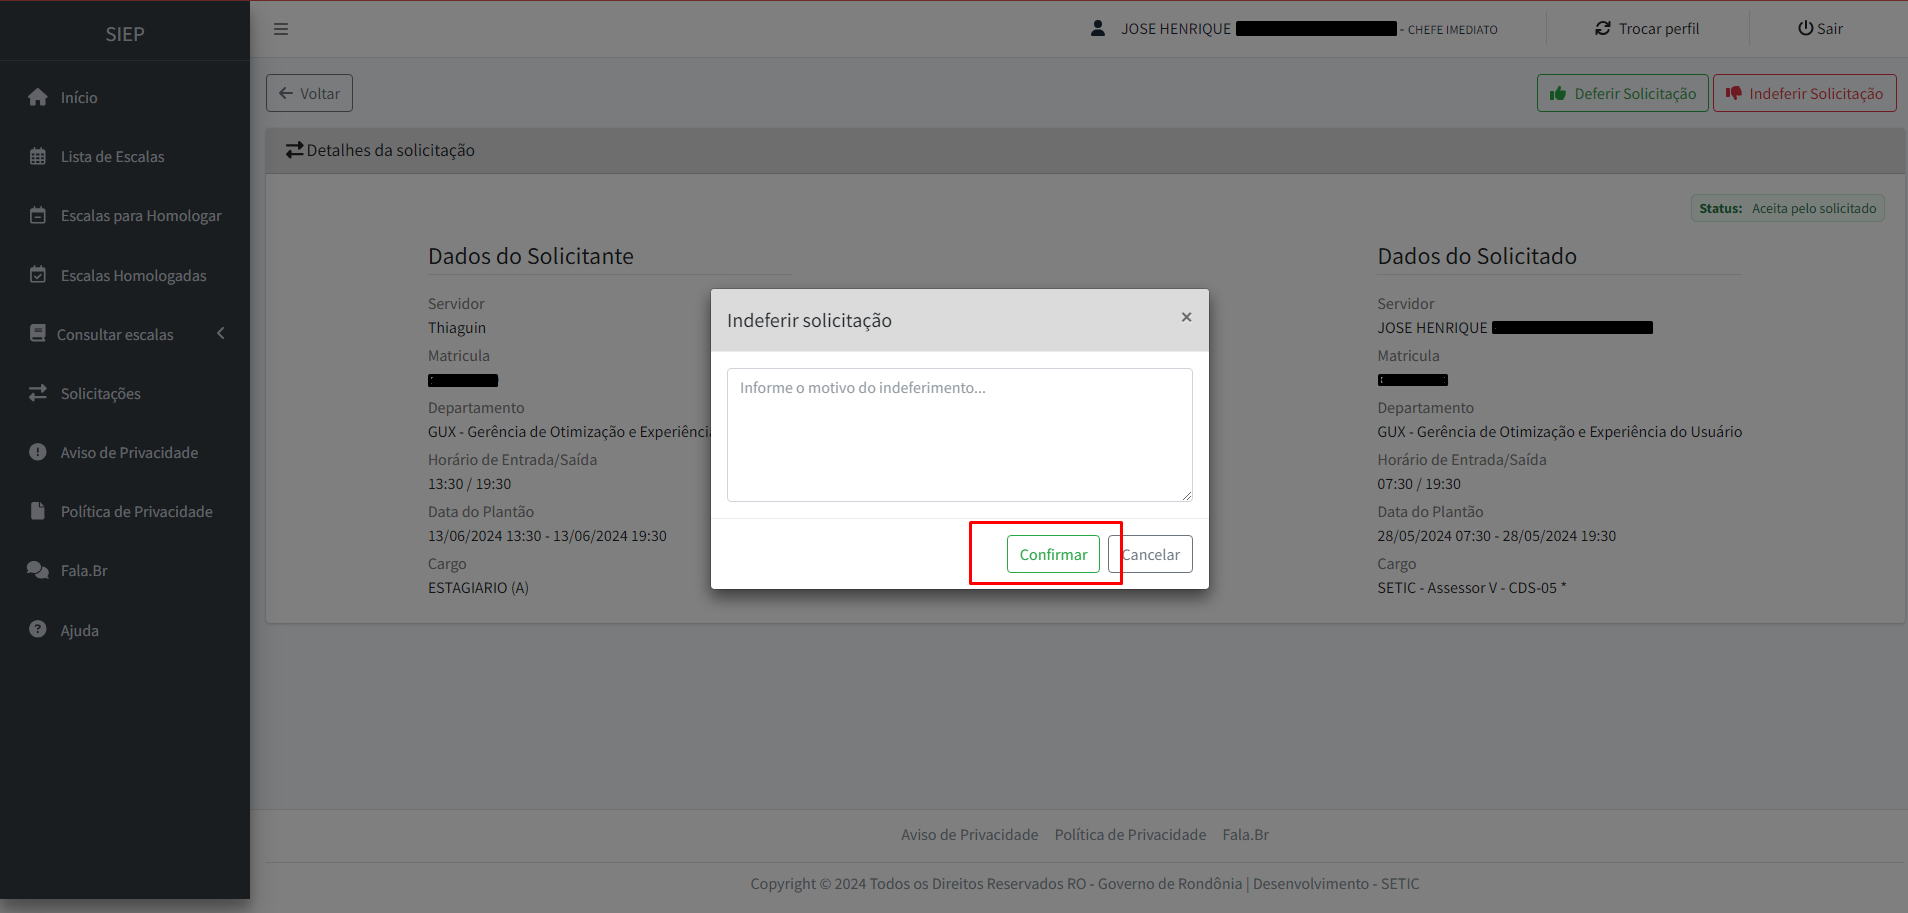Click the document icon for Política de Privacidade
The image size is (1908, 913).
(38, 511)
